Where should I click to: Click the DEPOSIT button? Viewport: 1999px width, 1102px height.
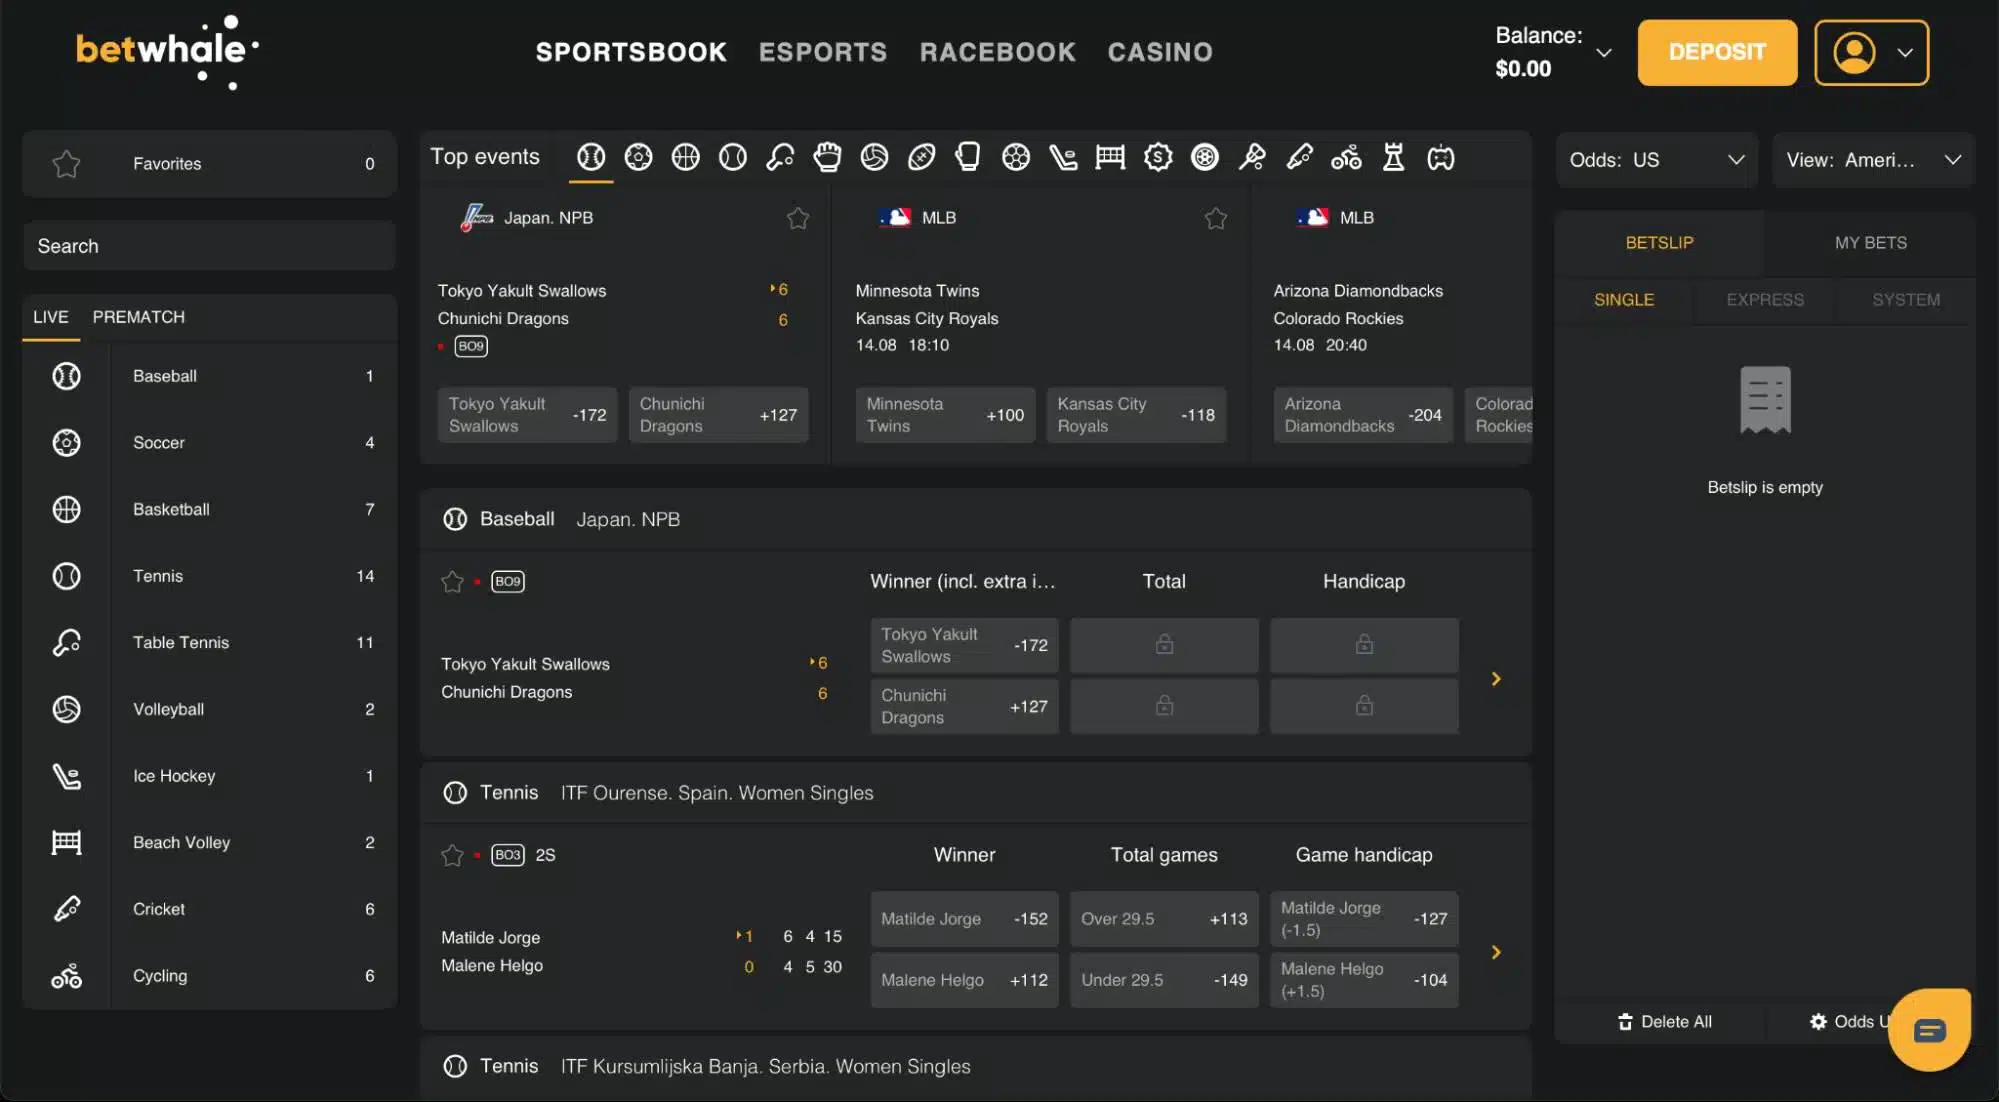click(x=1717, y=52)
